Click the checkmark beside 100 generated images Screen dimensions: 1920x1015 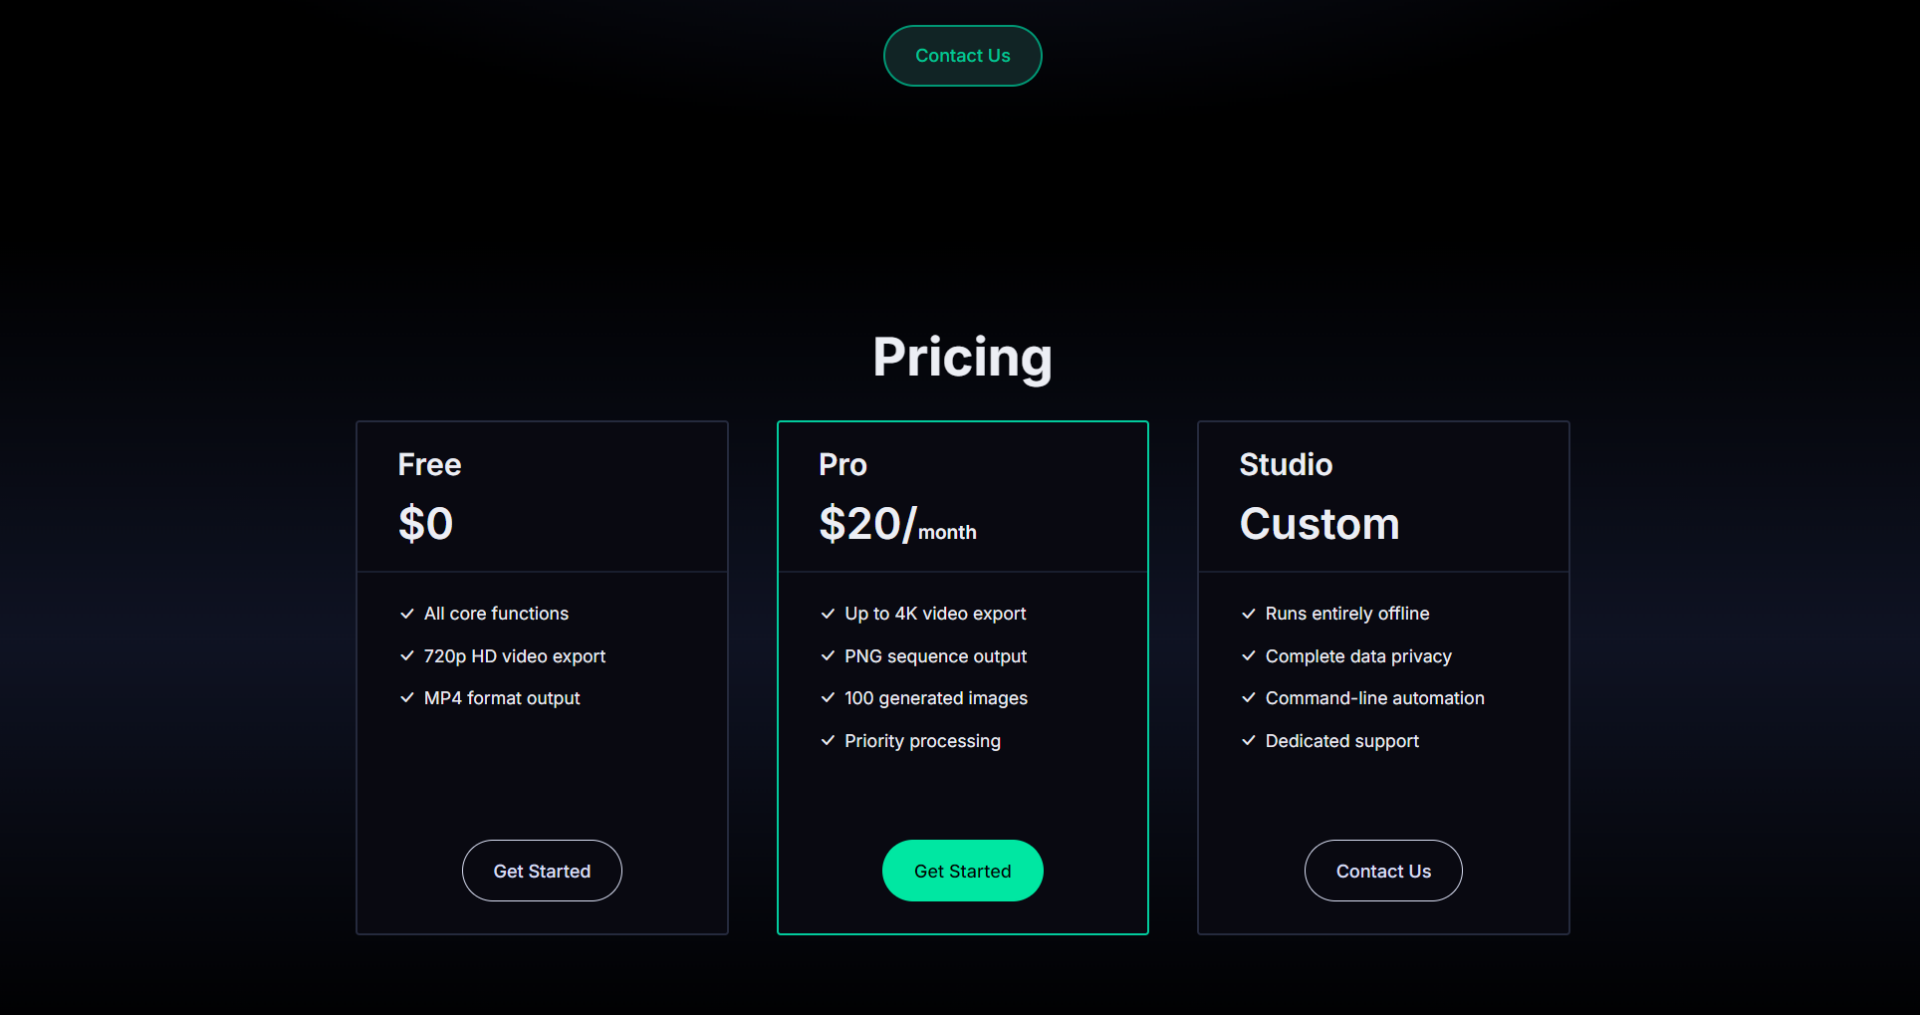coord(828,698)
